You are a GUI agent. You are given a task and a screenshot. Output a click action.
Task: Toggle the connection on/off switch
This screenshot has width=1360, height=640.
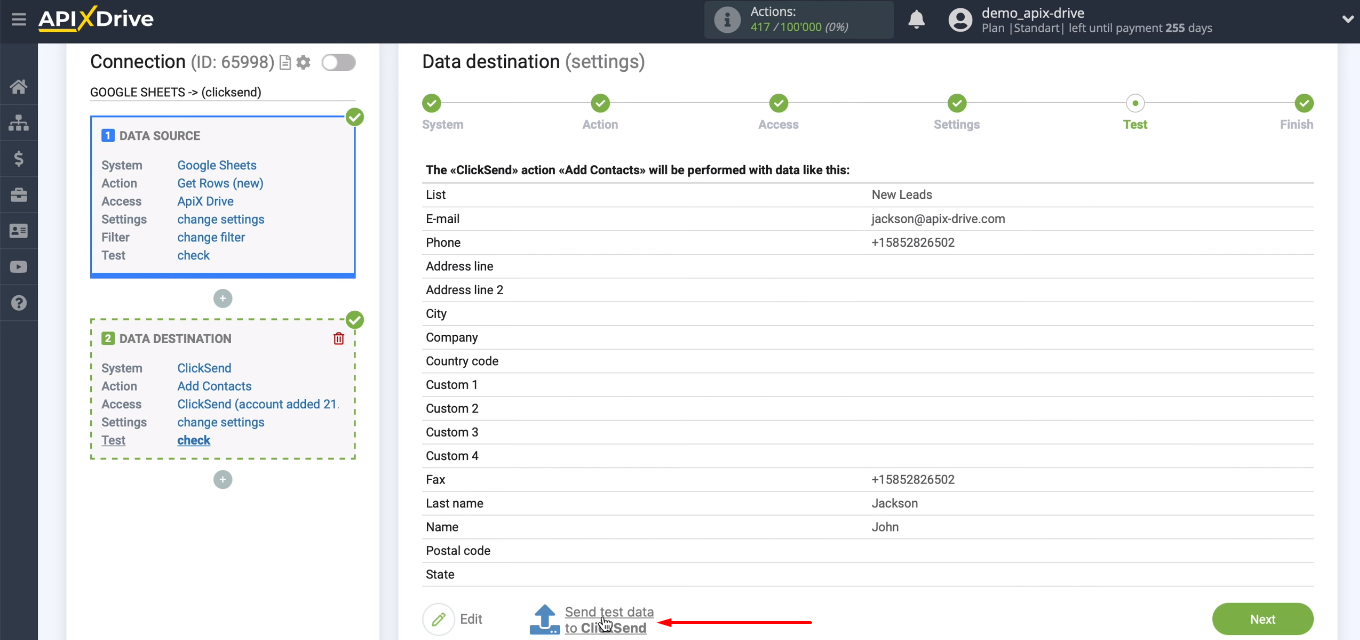(x=338, y=62)
